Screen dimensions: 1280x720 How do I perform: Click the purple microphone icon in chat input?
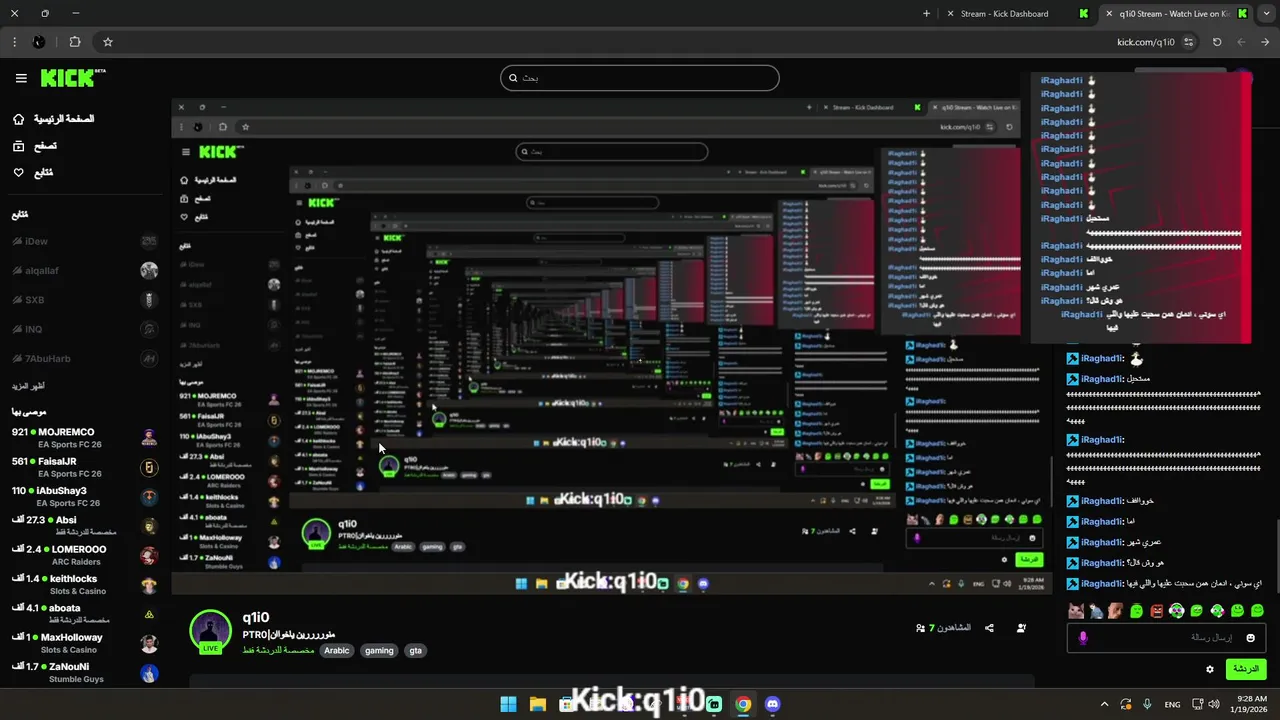[x=1082, y=638]
